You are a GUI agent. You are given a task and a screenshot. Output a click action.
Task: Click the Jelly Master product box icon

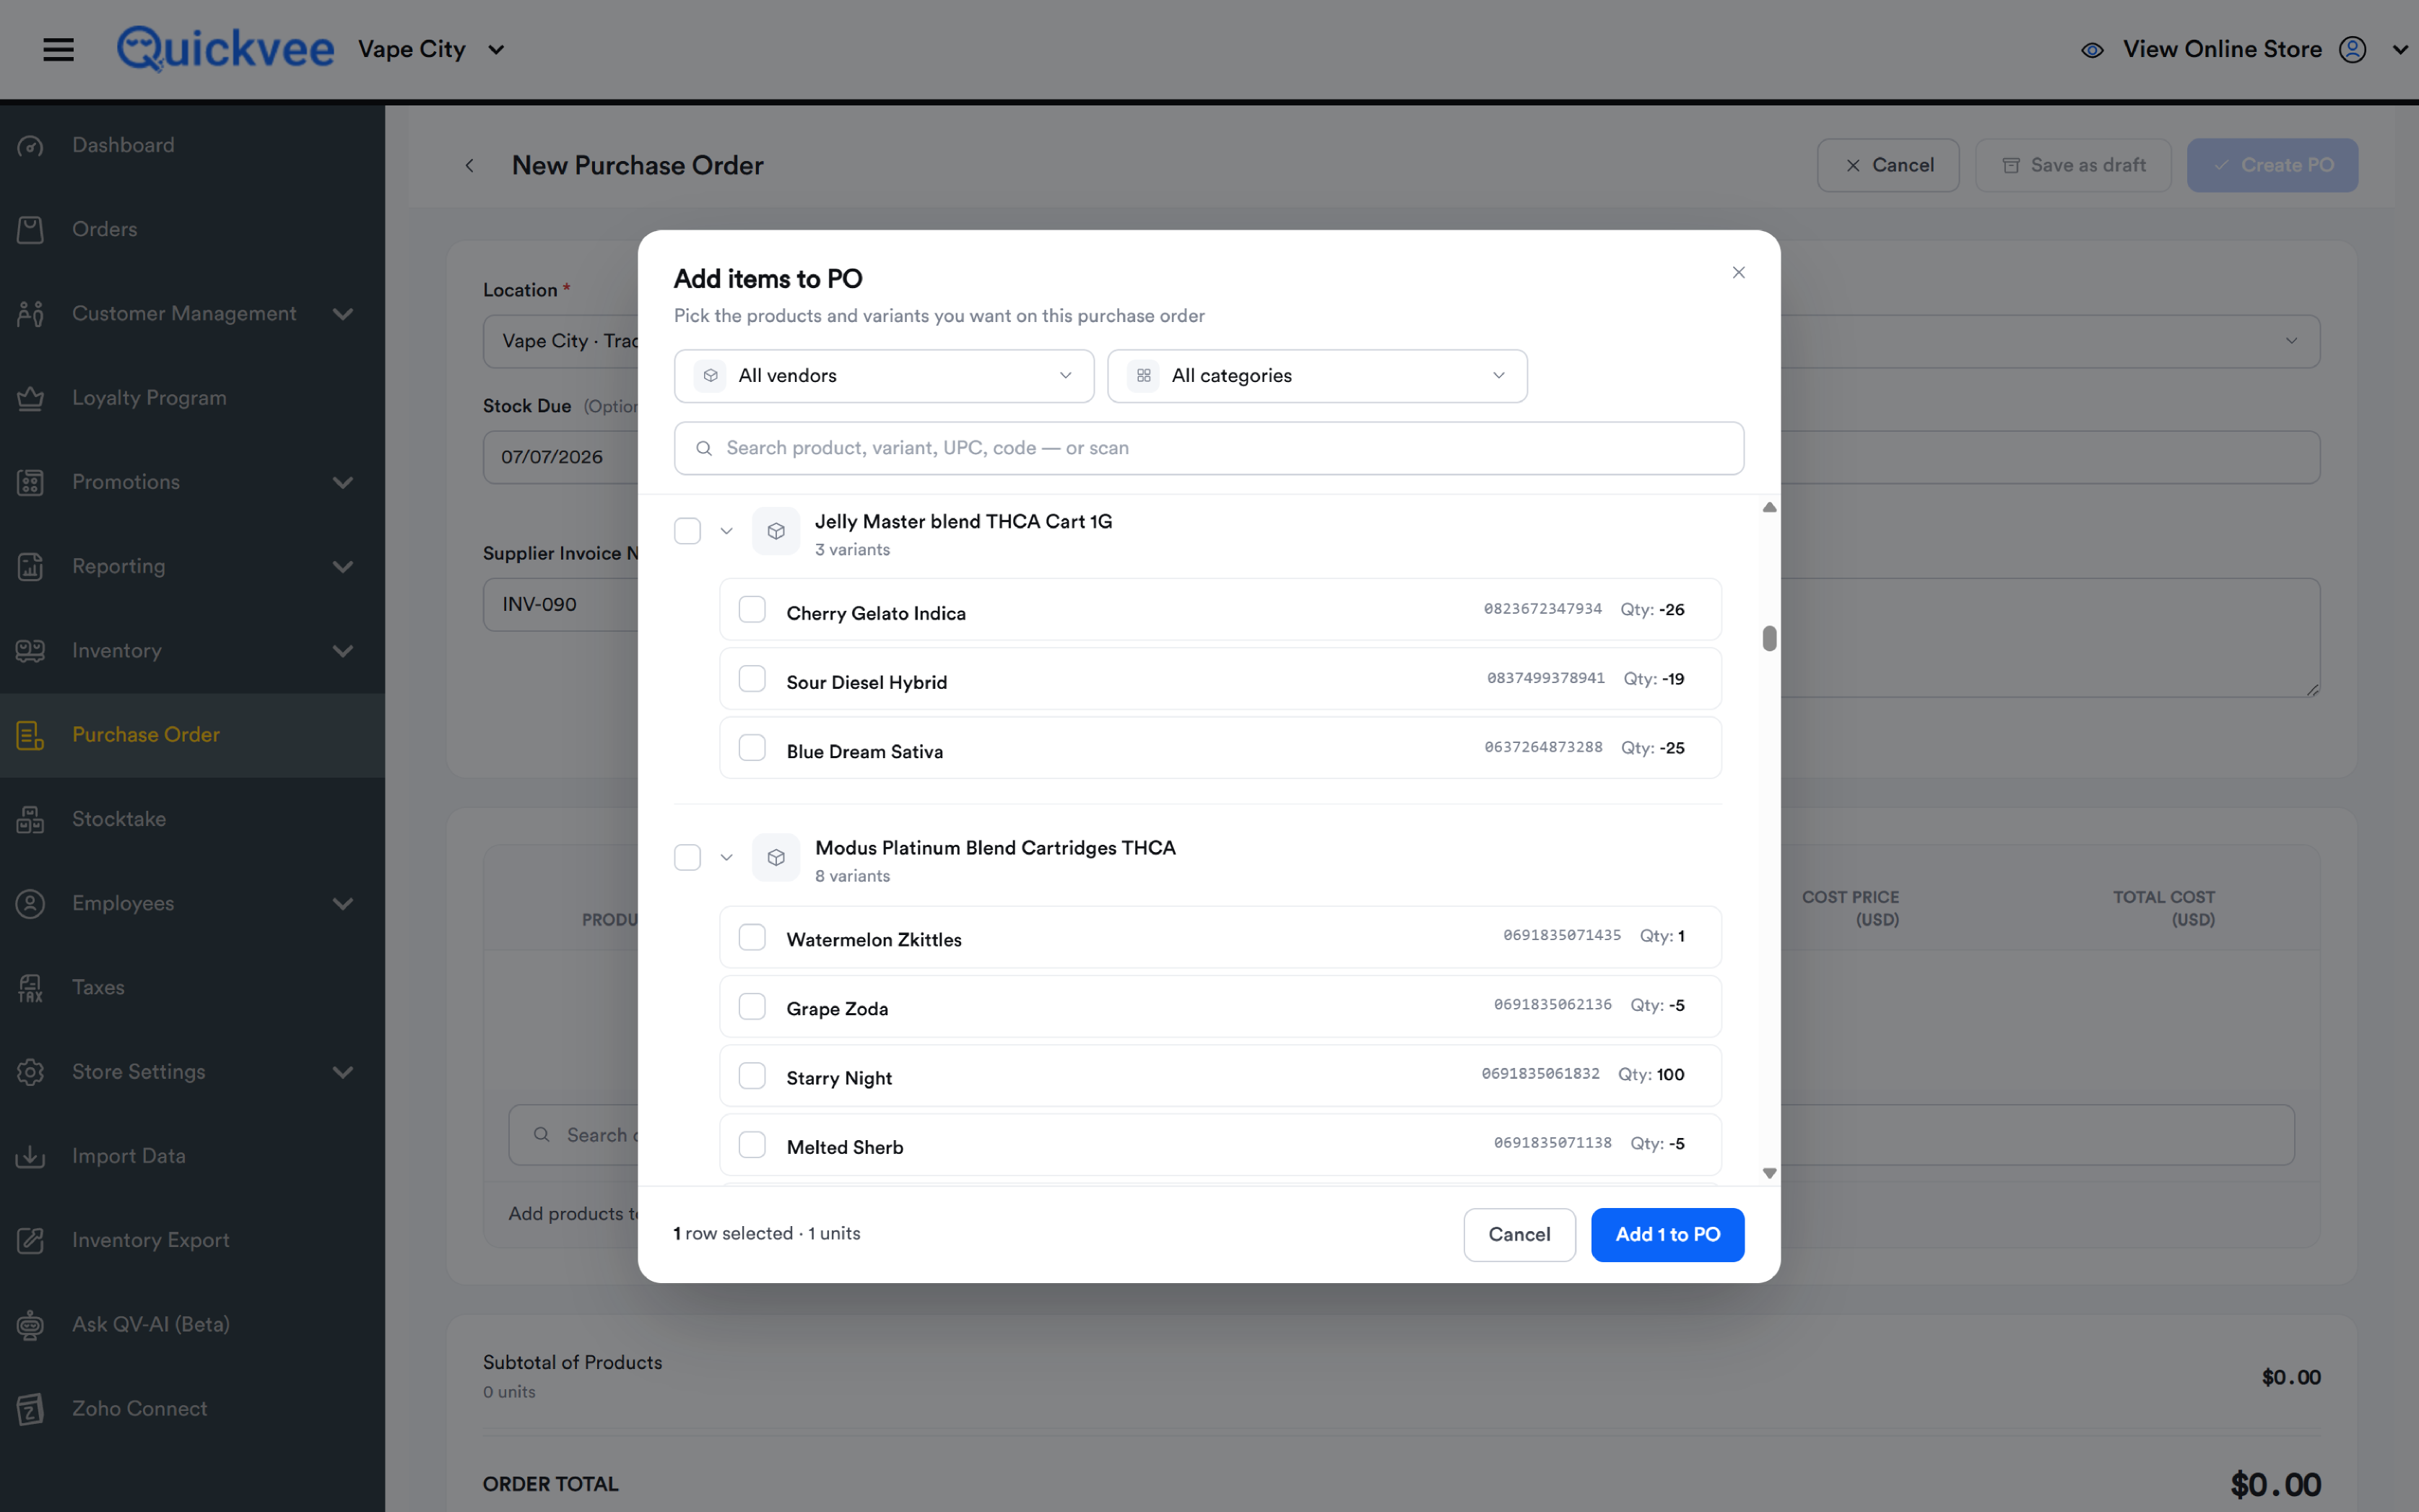[776, 531]
